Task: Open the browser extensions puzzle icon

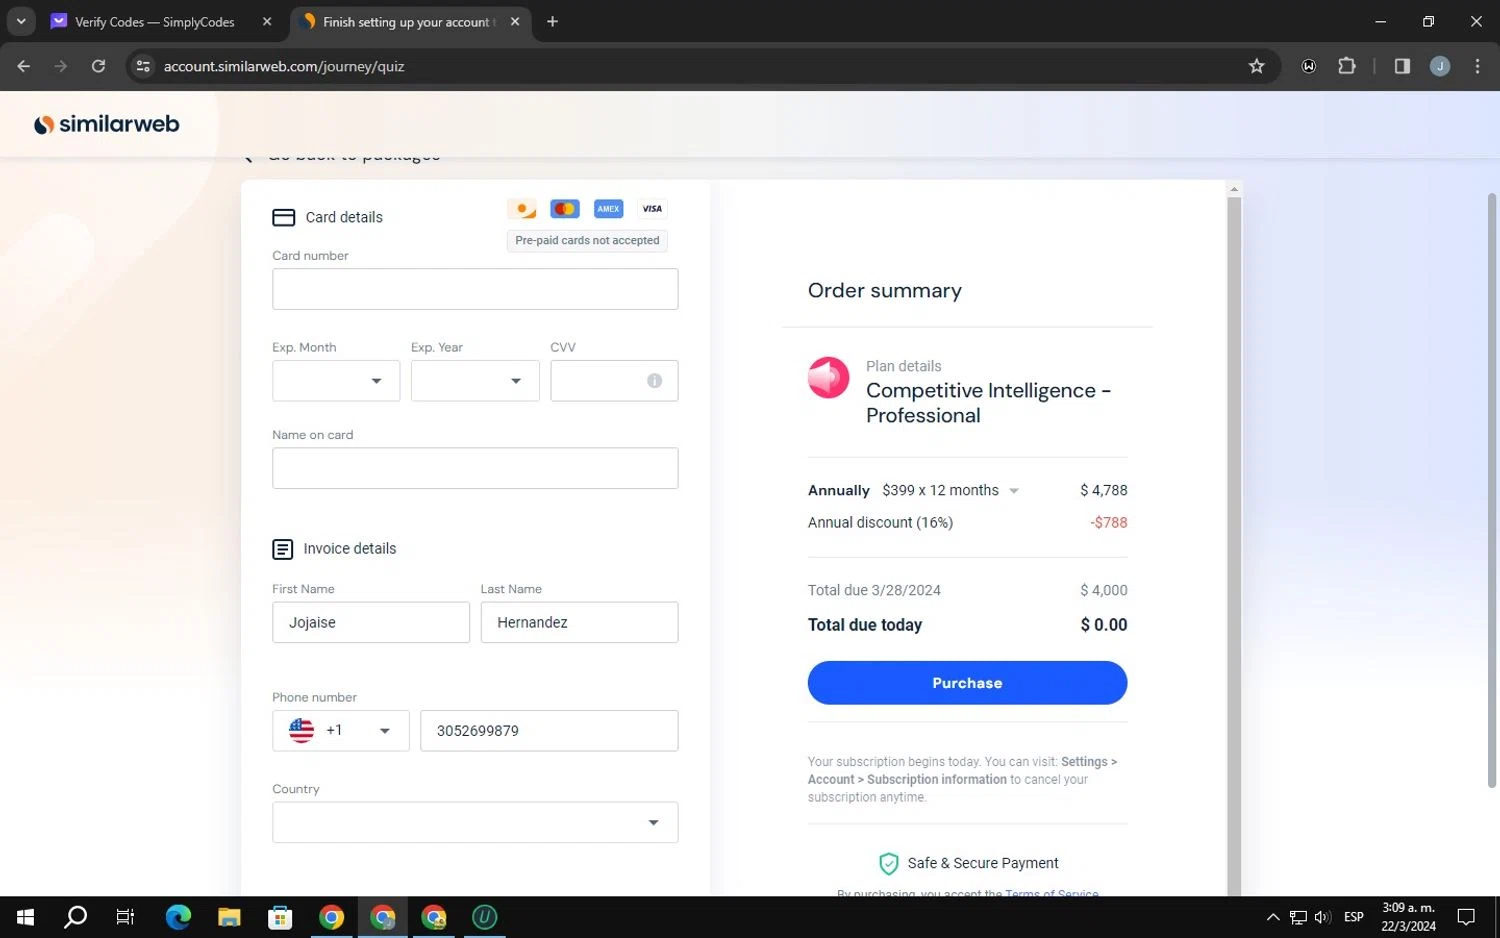Action: [1347, 66]
